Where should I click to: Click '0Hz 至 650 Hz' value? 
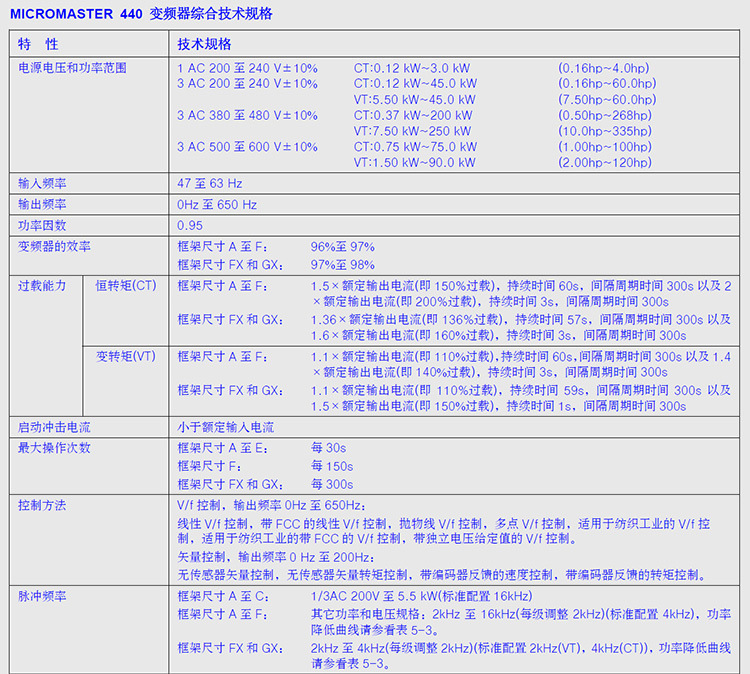click(217, 205)
